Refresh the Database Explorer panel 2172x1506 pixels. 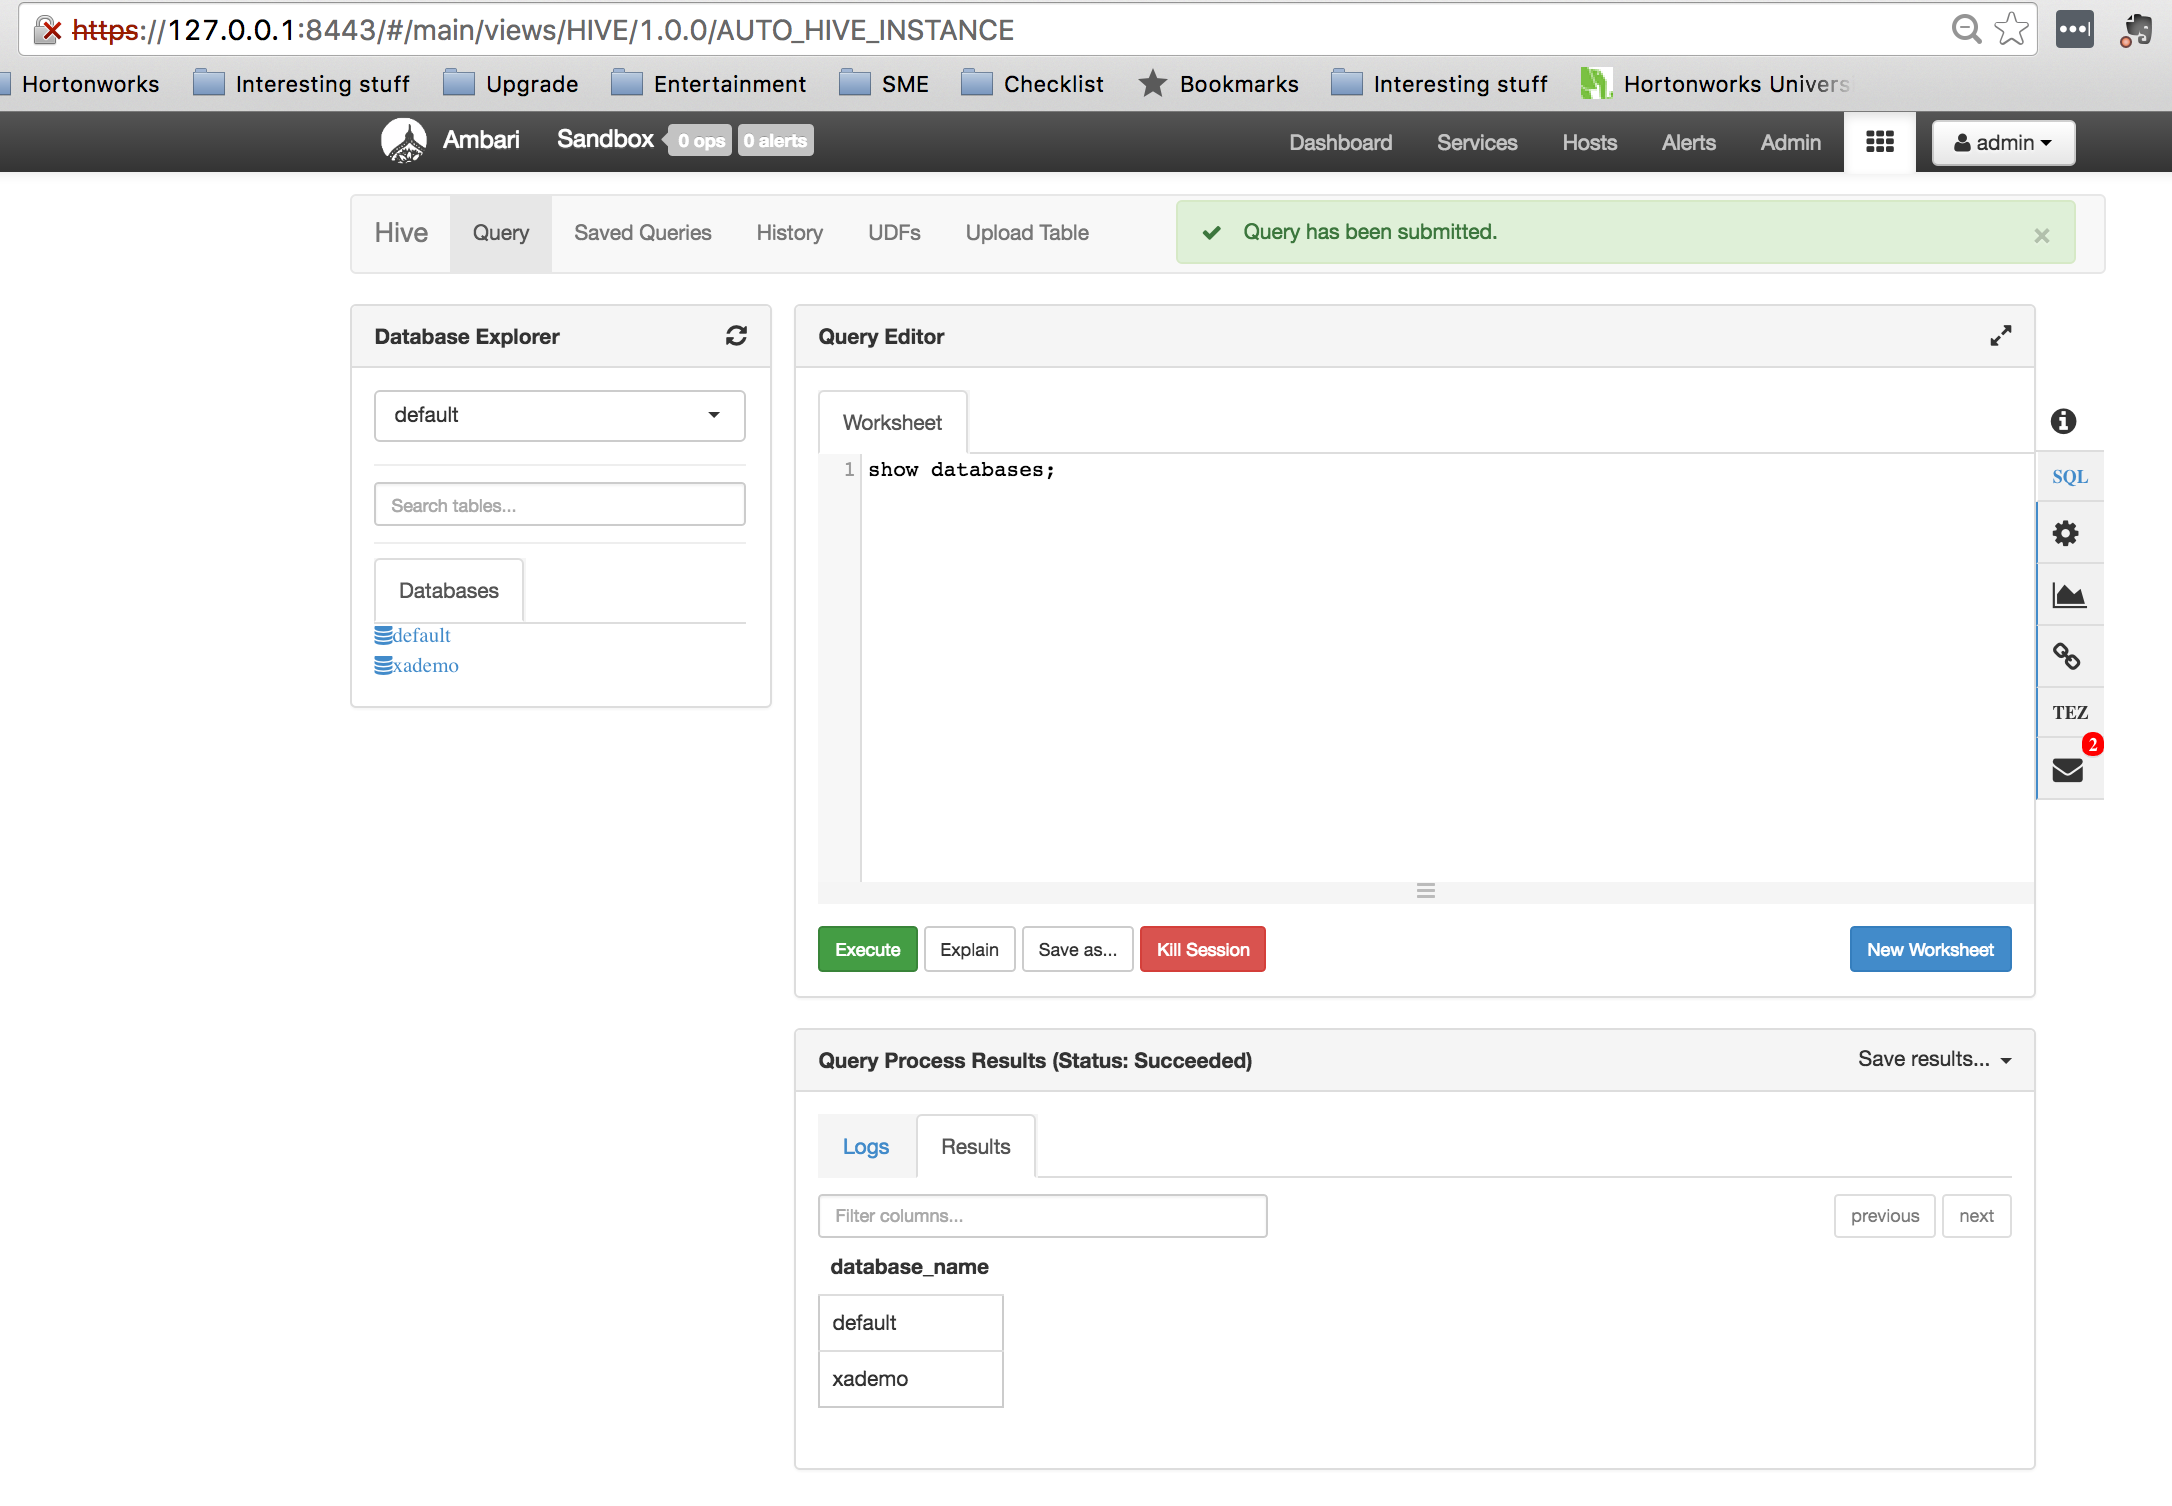(x=736, y=336)
